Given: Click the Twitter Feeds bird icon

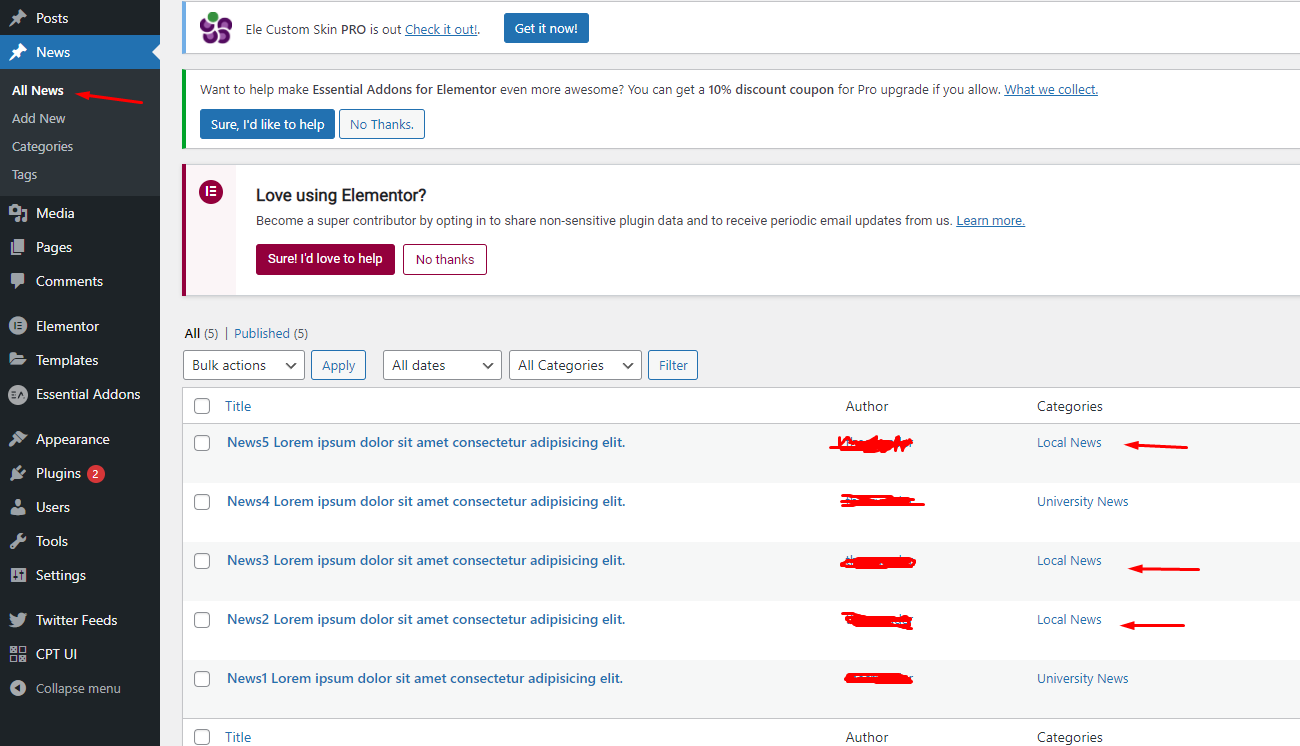Looking at the screenshot, I should tap(18, 620).
